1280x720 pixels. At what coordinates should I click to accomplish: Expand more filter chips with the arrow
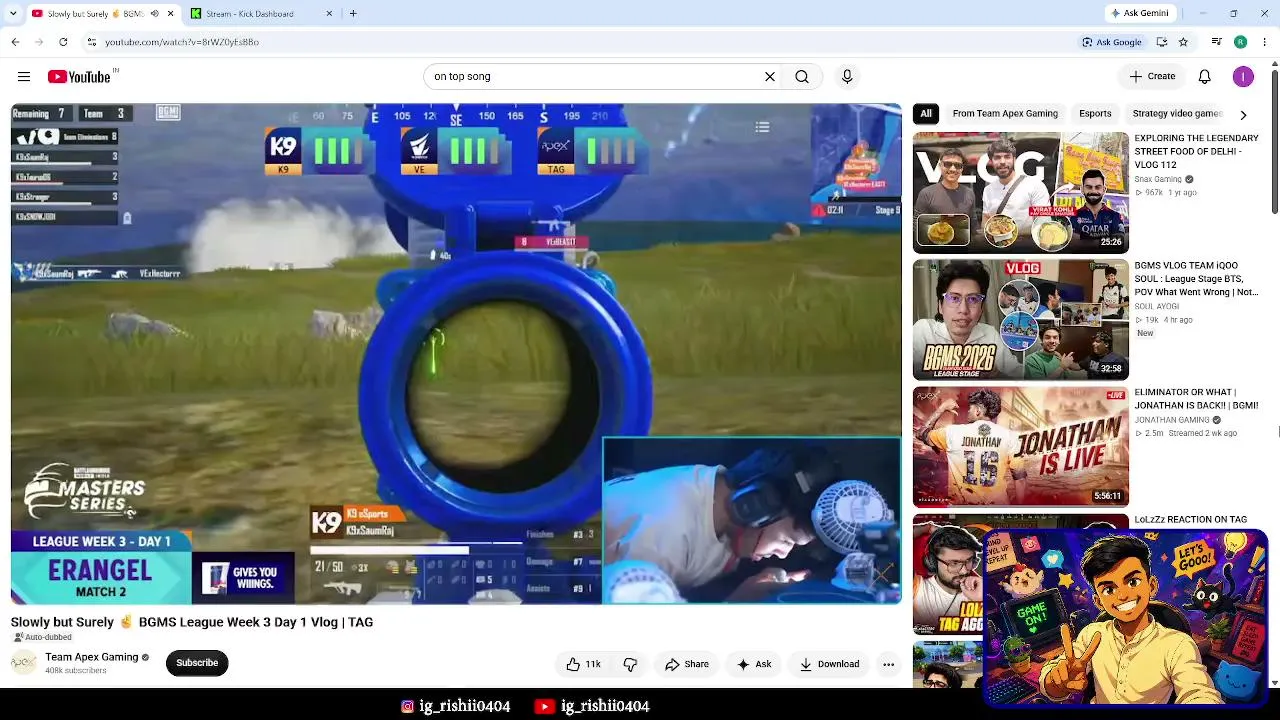tap(1243, 115)
